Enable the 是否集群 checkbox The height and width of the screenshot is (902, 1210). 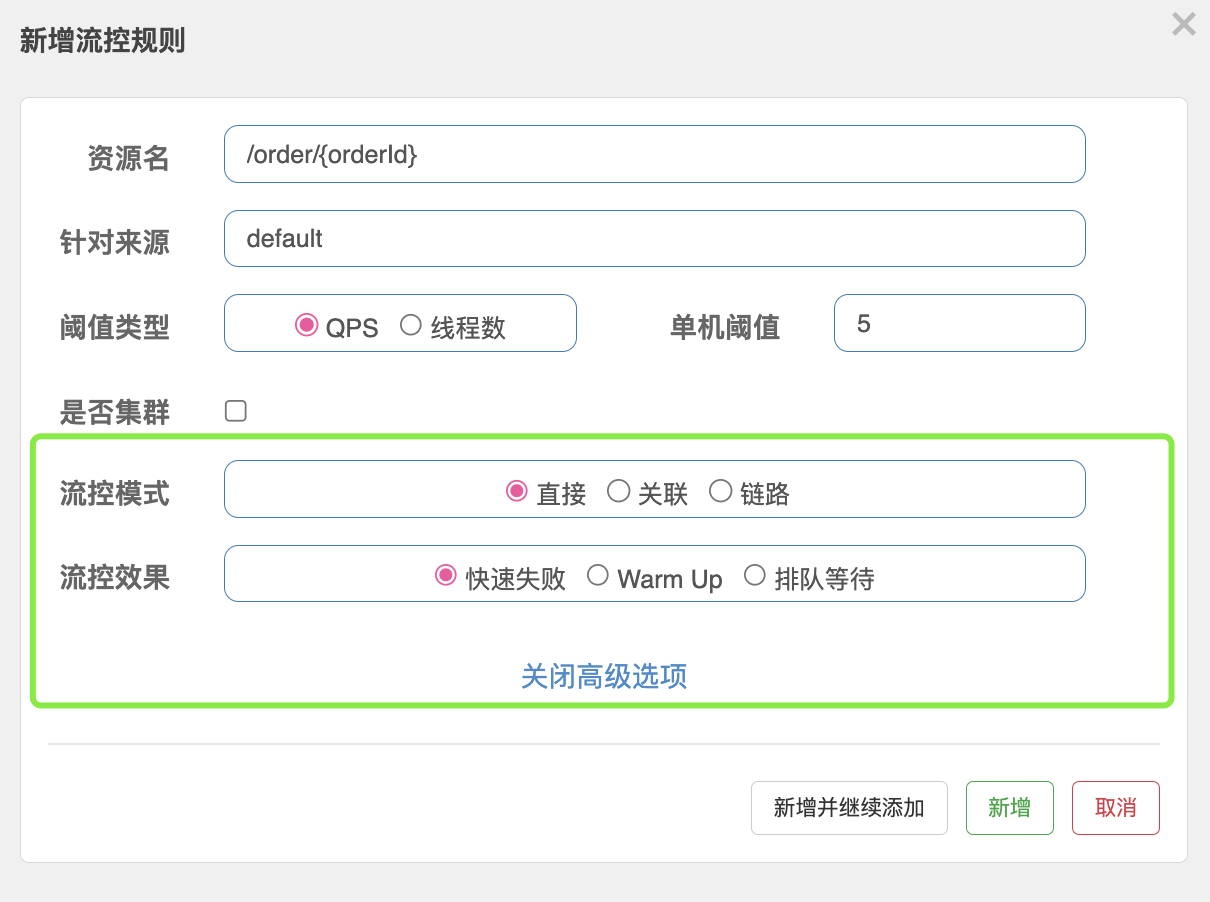tap(236, 411)
